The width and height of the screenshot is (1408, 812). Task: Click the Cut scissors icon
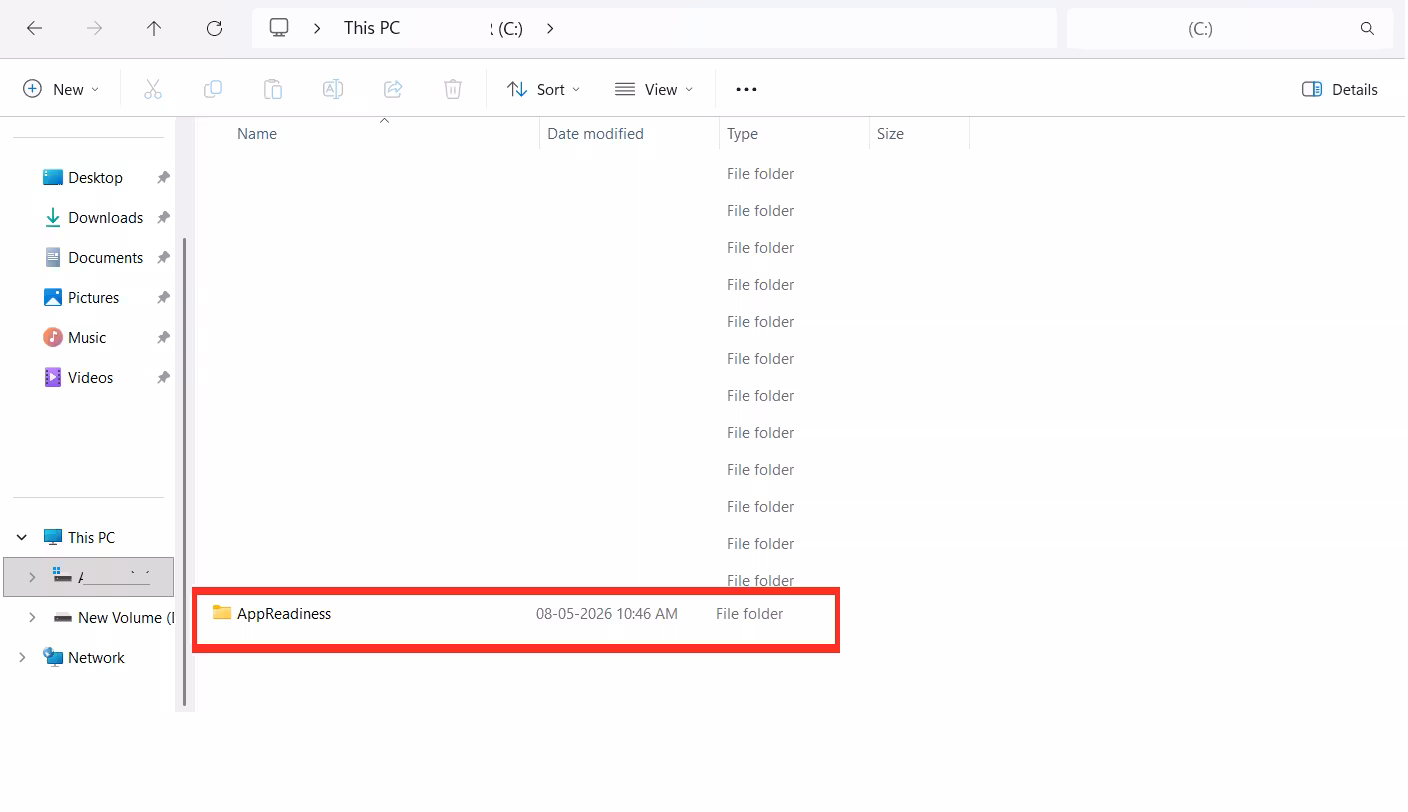[153, 89]
